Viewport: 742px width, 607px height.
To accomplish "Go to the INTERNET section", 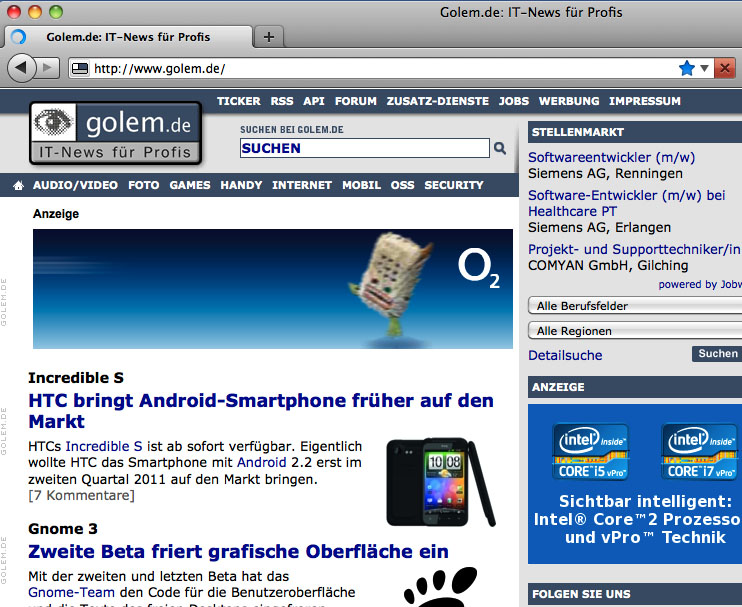I will click(302, 185).
